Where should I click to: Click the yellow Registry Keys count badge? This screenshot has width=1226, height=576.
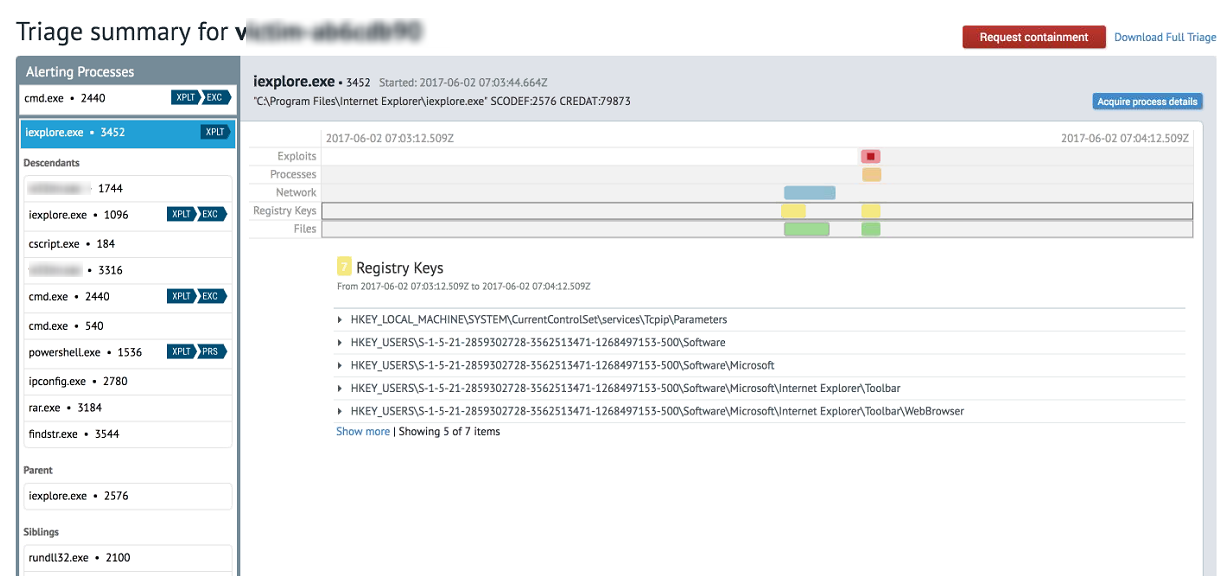pos(344,267)
